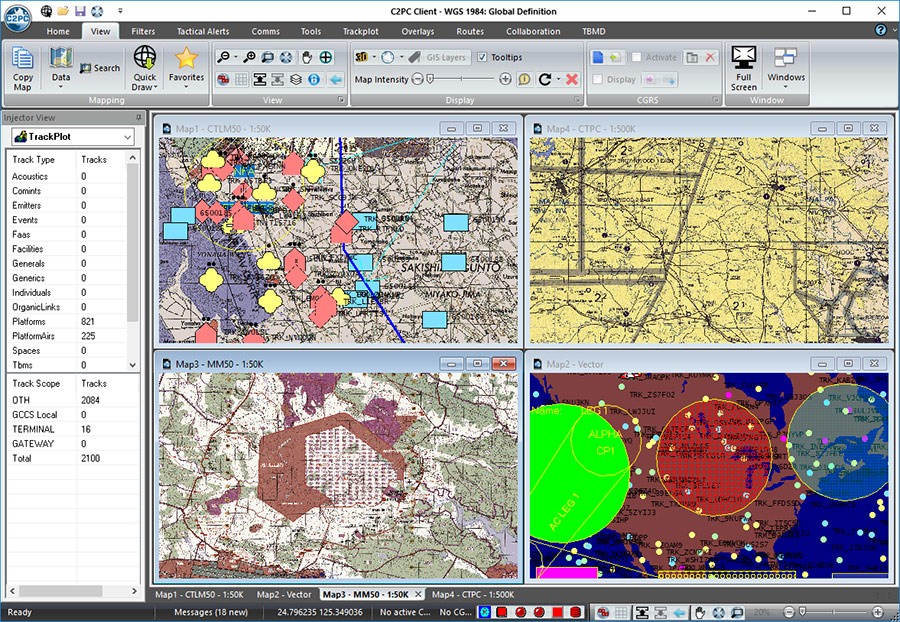Image resolution: width=900 pixels, height=622 pixels.
Task: Adjust the Map Intensity slider
Action: click(x=430, y=79)
